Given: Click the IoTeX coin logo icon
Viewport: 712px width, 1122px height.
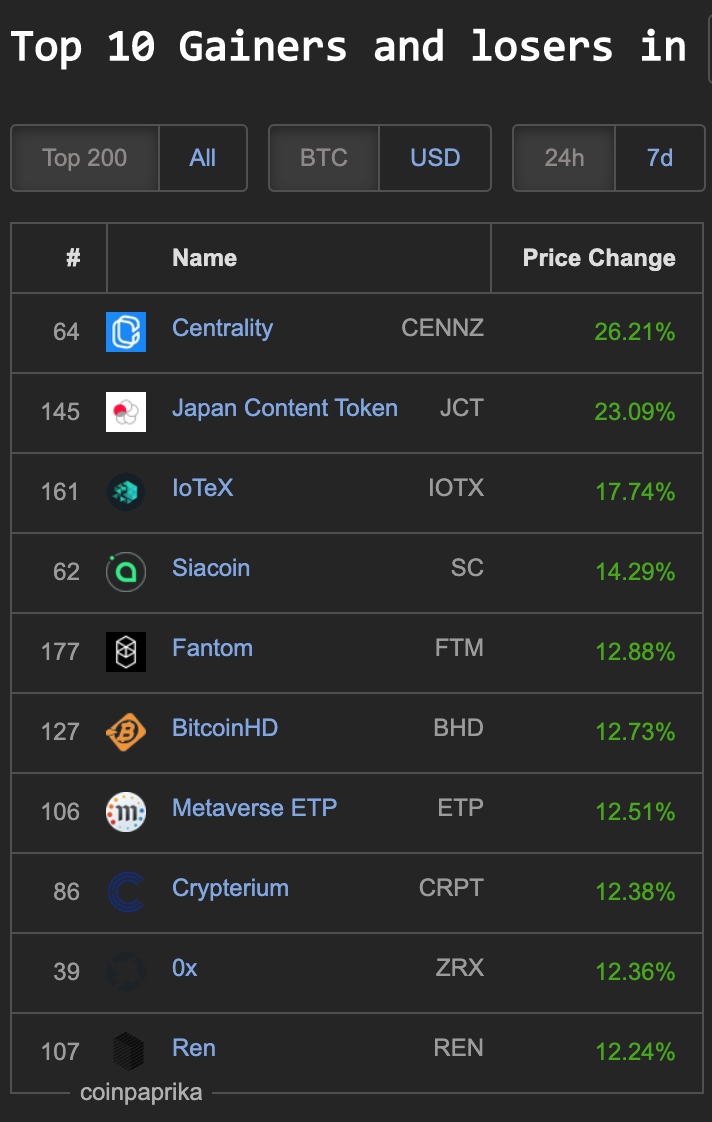Looking at the screenshot, I should [126, 492].
